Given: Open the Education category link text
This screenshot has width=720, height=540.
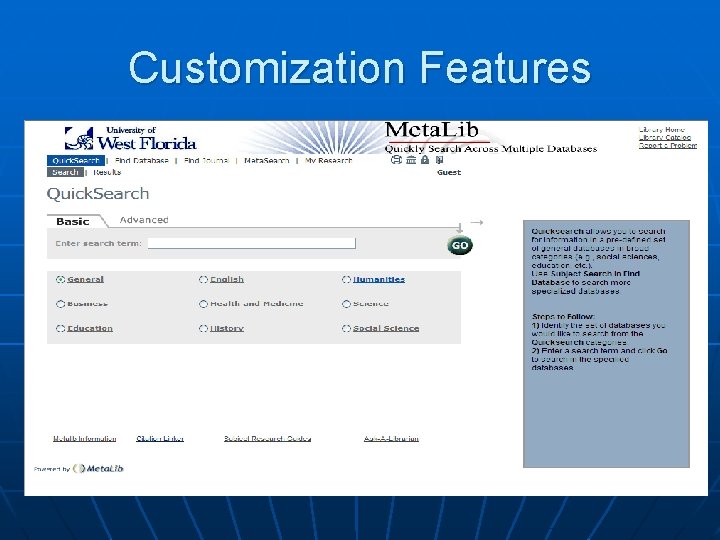Looking at the screenshot, I should (x=90, y=328).
